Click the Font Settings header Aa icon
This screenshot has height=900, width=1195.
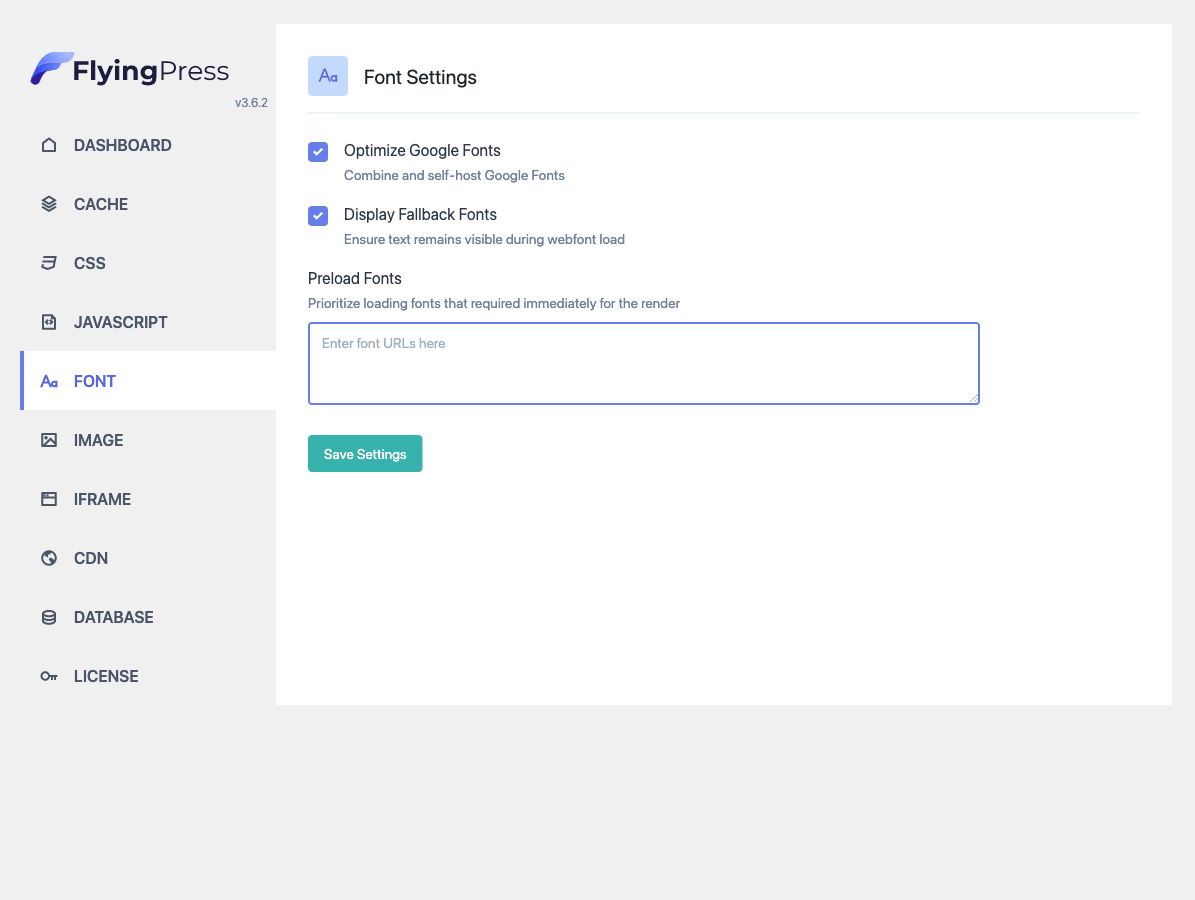328,75
